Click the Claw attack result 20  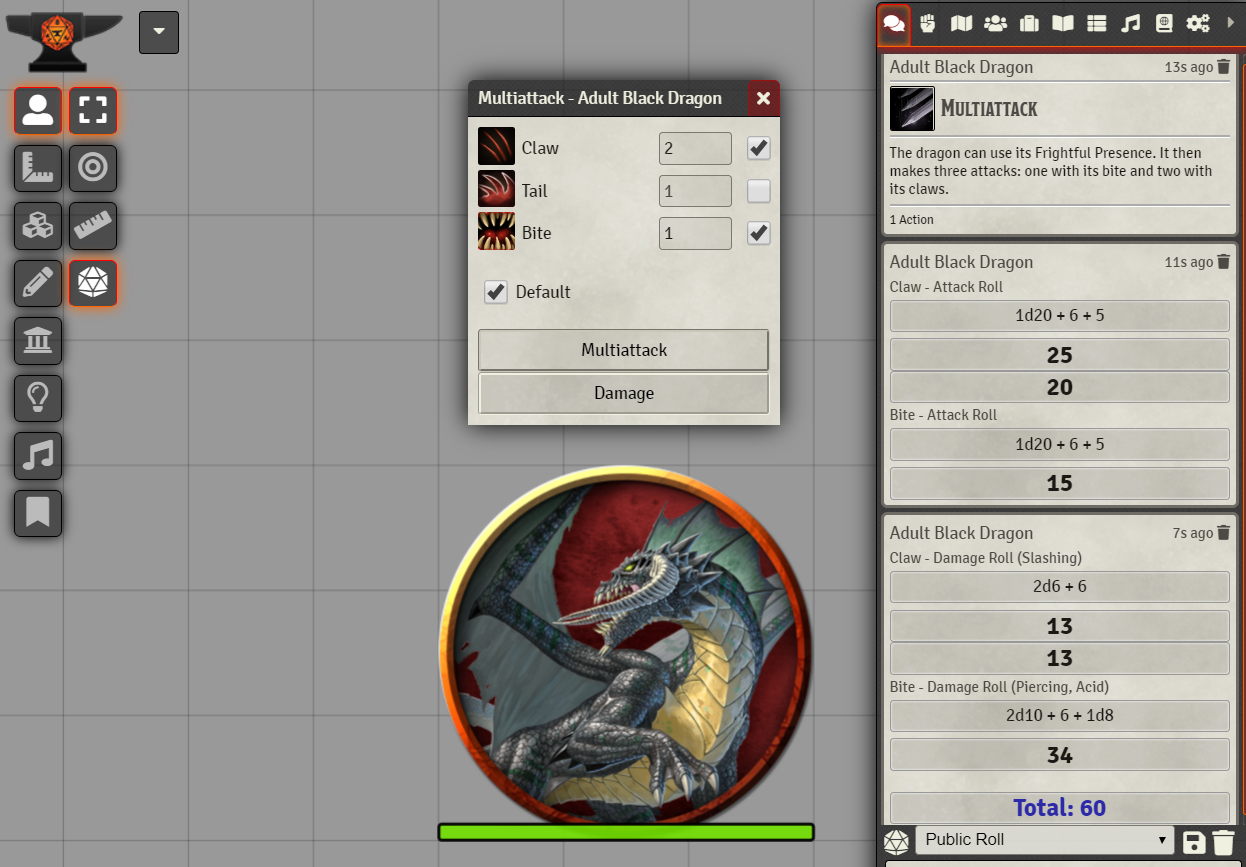click(x=1059, y=387)
